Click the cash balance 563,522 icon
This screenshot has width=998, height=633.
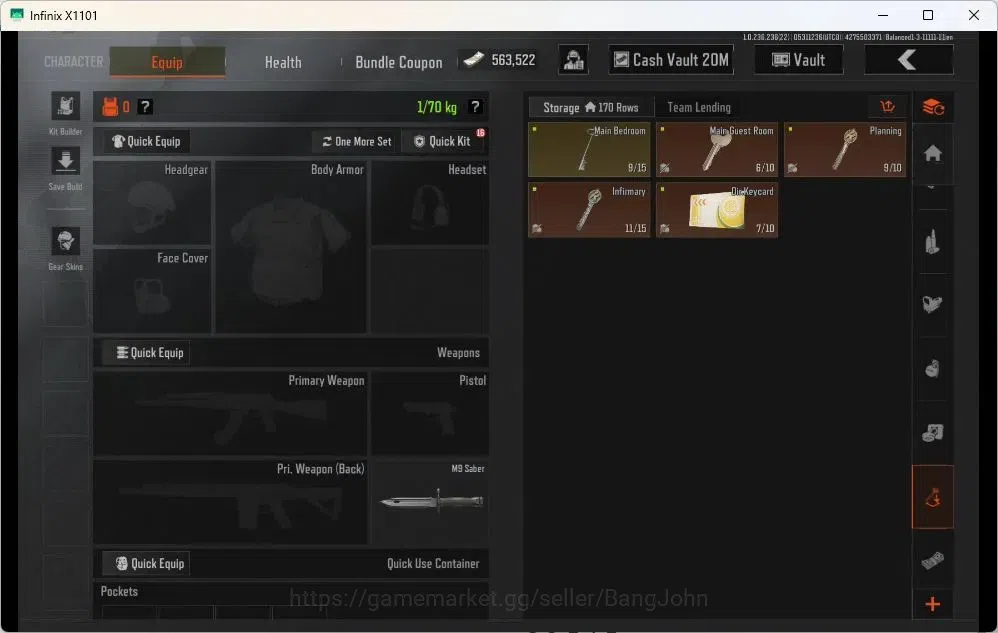coord(474,60)
